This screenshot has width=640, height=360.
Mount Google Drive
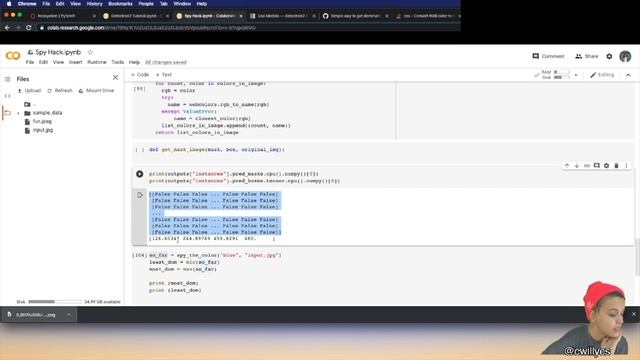96,91
